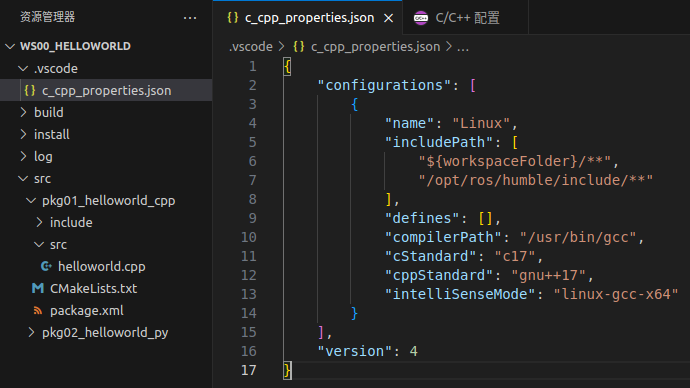
Task: Click the RSS-style icon of package.xml
Action: click(38, 311)
